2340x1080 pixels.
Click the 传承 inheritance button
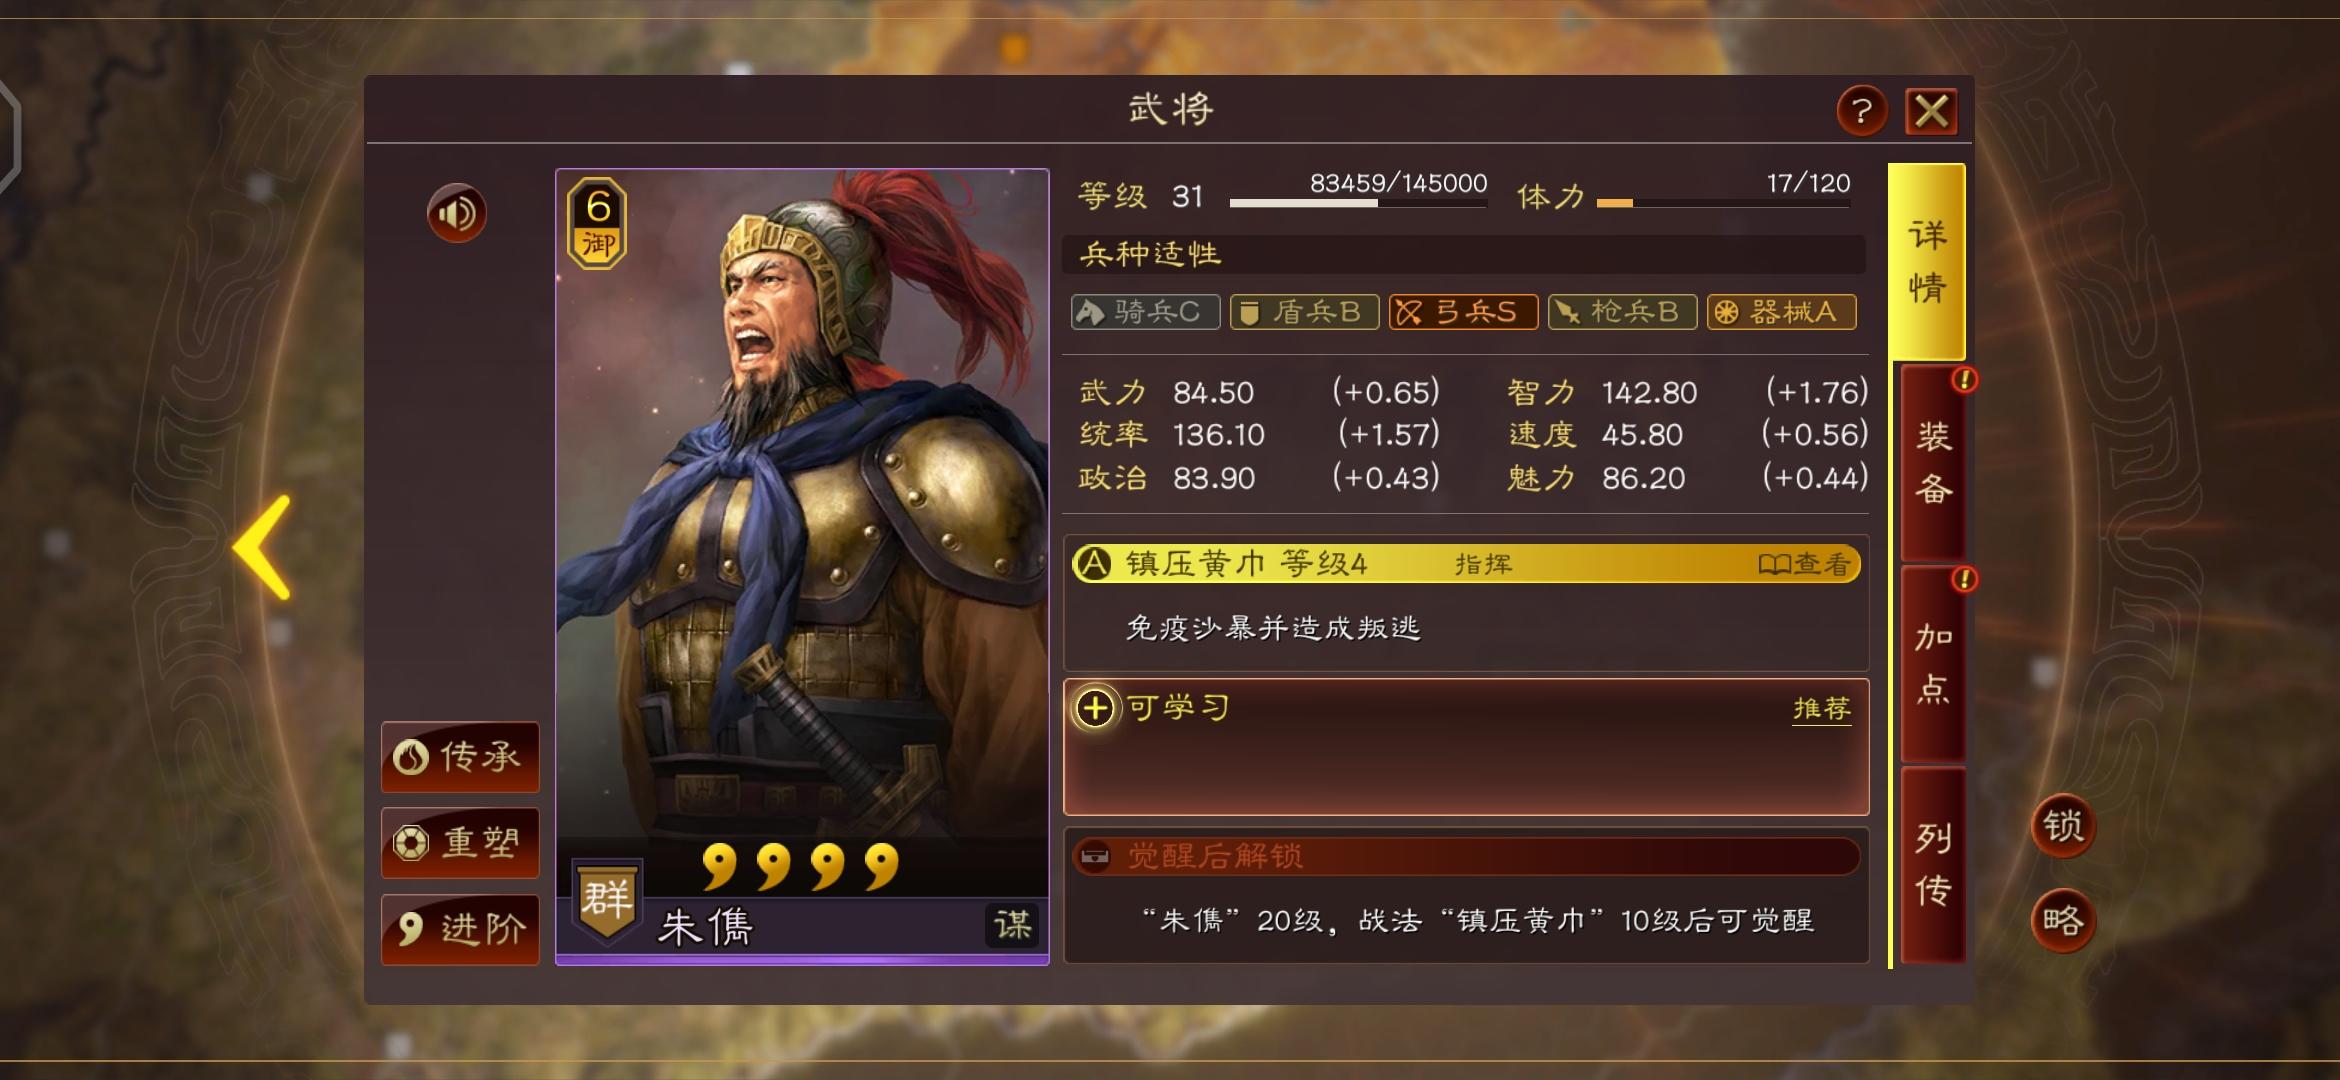pos(460,757)
